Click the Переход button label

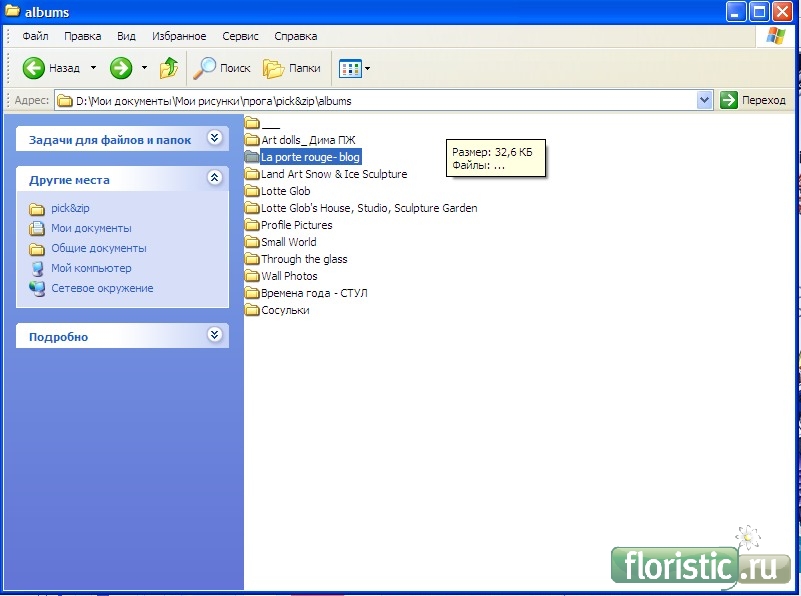[764, 100]
